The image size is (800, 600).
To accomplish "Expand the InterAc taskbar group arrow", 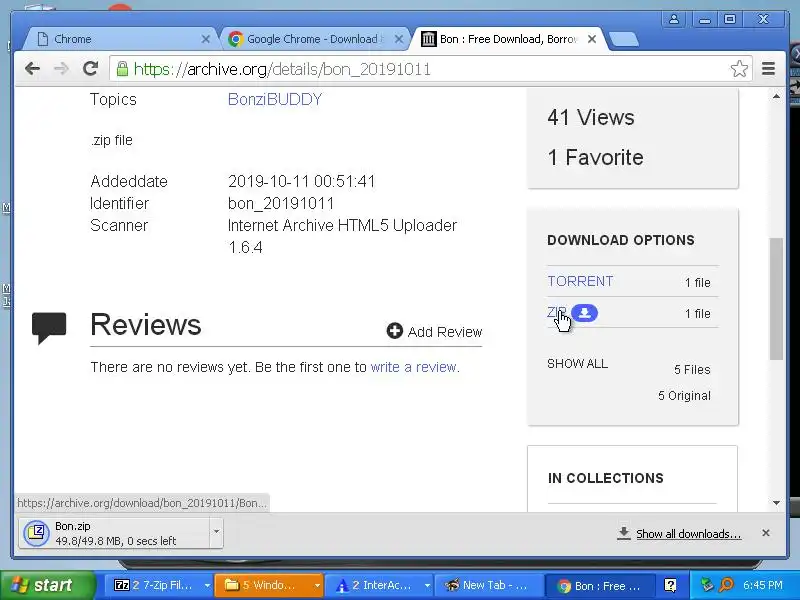I will pos(427,585).
